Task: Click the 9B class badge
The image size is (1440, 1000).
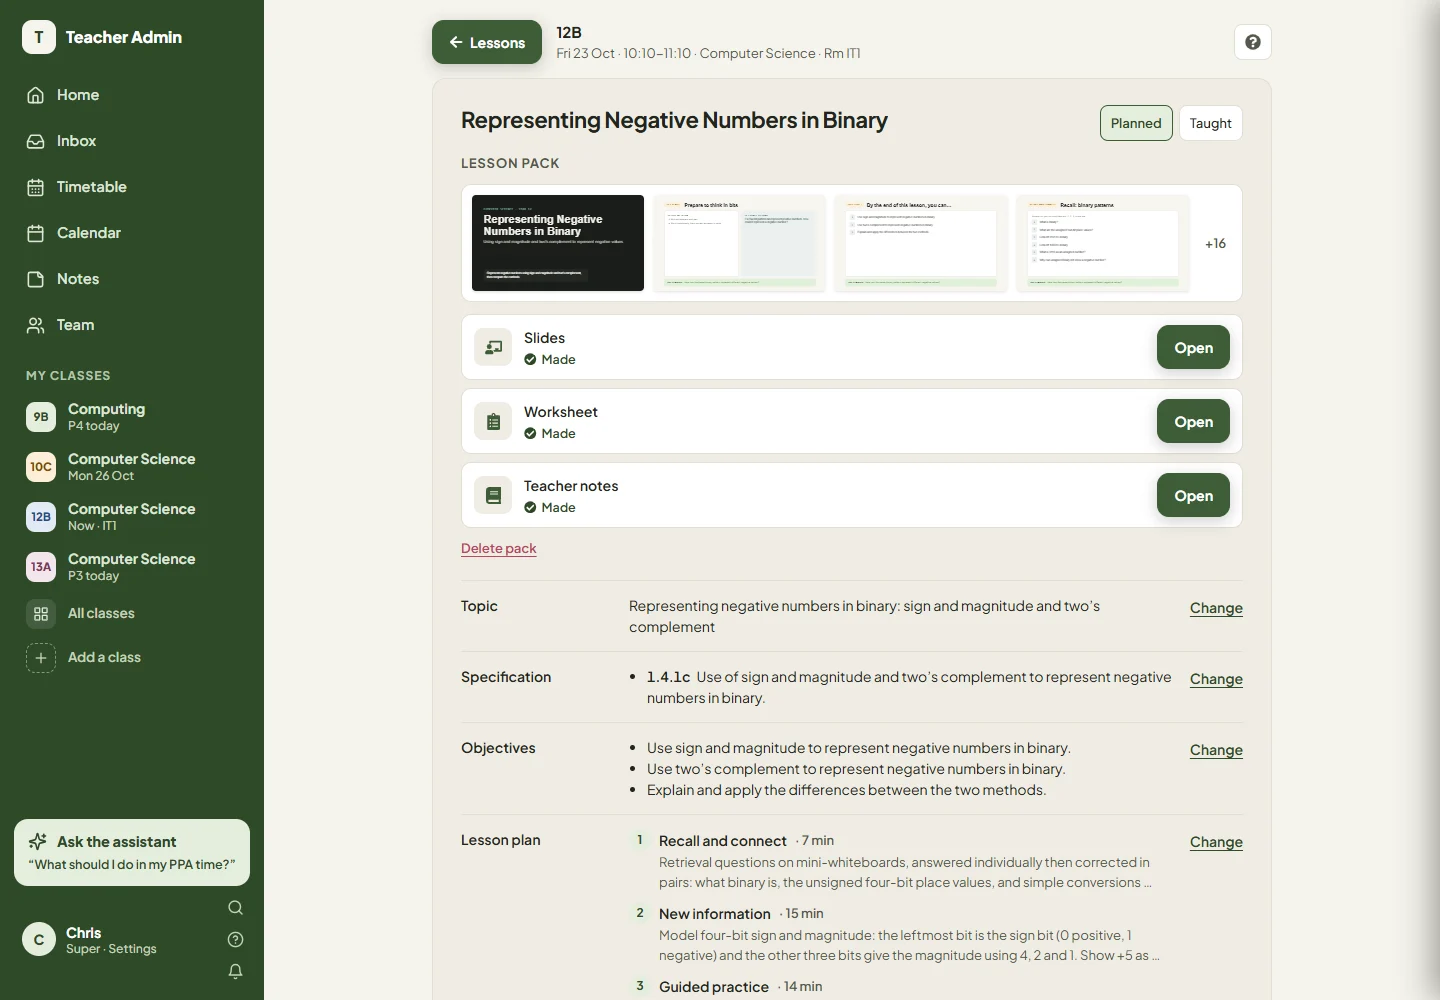Action: 41,416
